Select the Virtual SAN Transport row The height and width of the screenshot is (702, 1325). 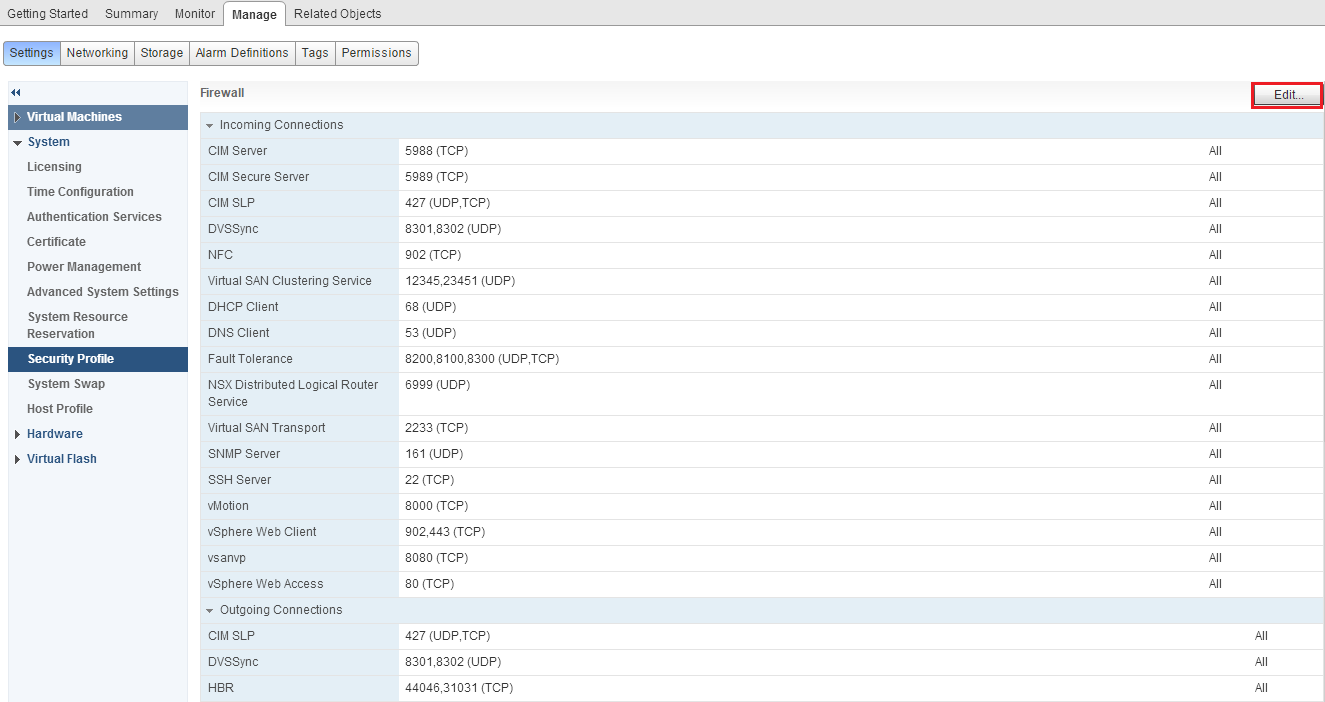pyautogui.click(x=761, y=428)
